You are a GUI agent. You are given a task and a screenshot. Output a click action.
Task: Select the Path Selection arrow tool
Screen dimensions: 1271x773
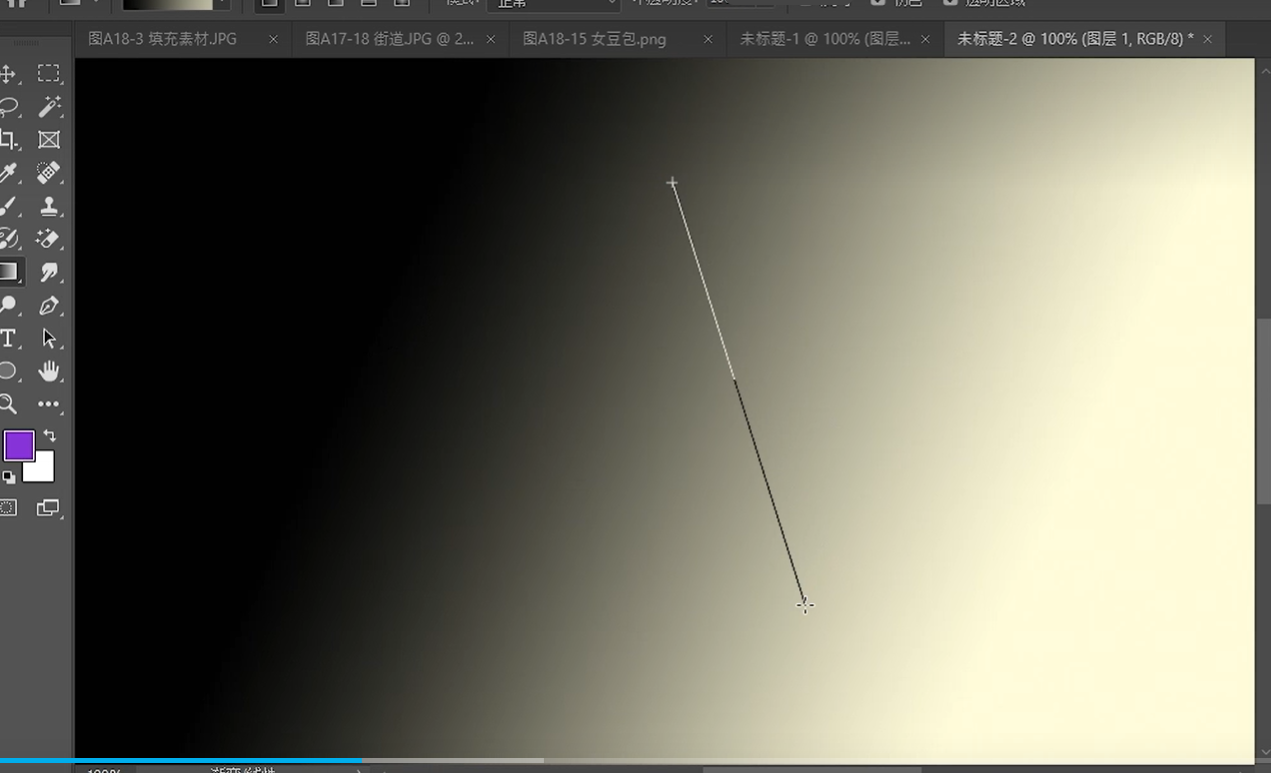tap(48, 338)
